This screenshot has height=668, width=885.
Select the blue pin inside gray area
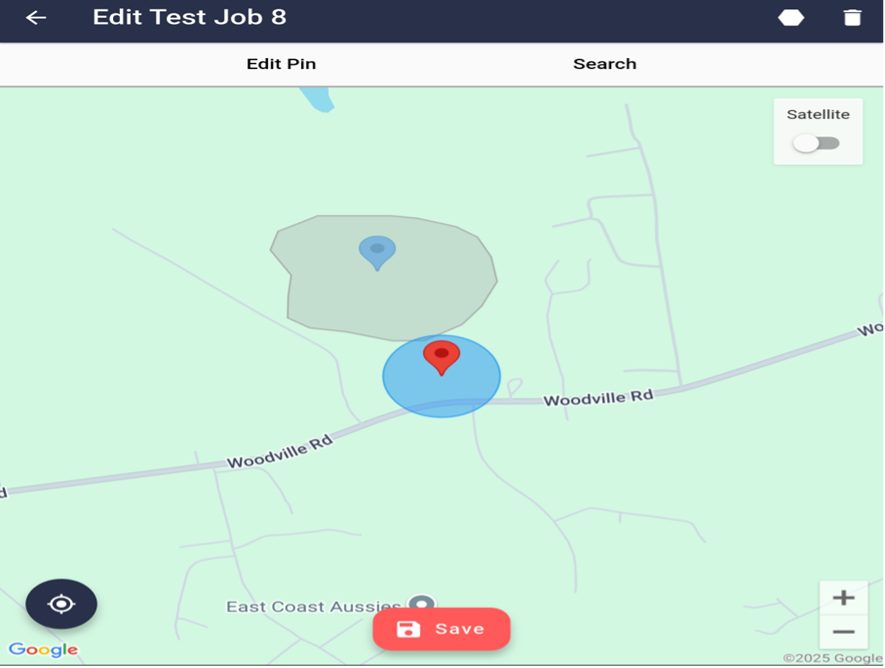point(377,251)
